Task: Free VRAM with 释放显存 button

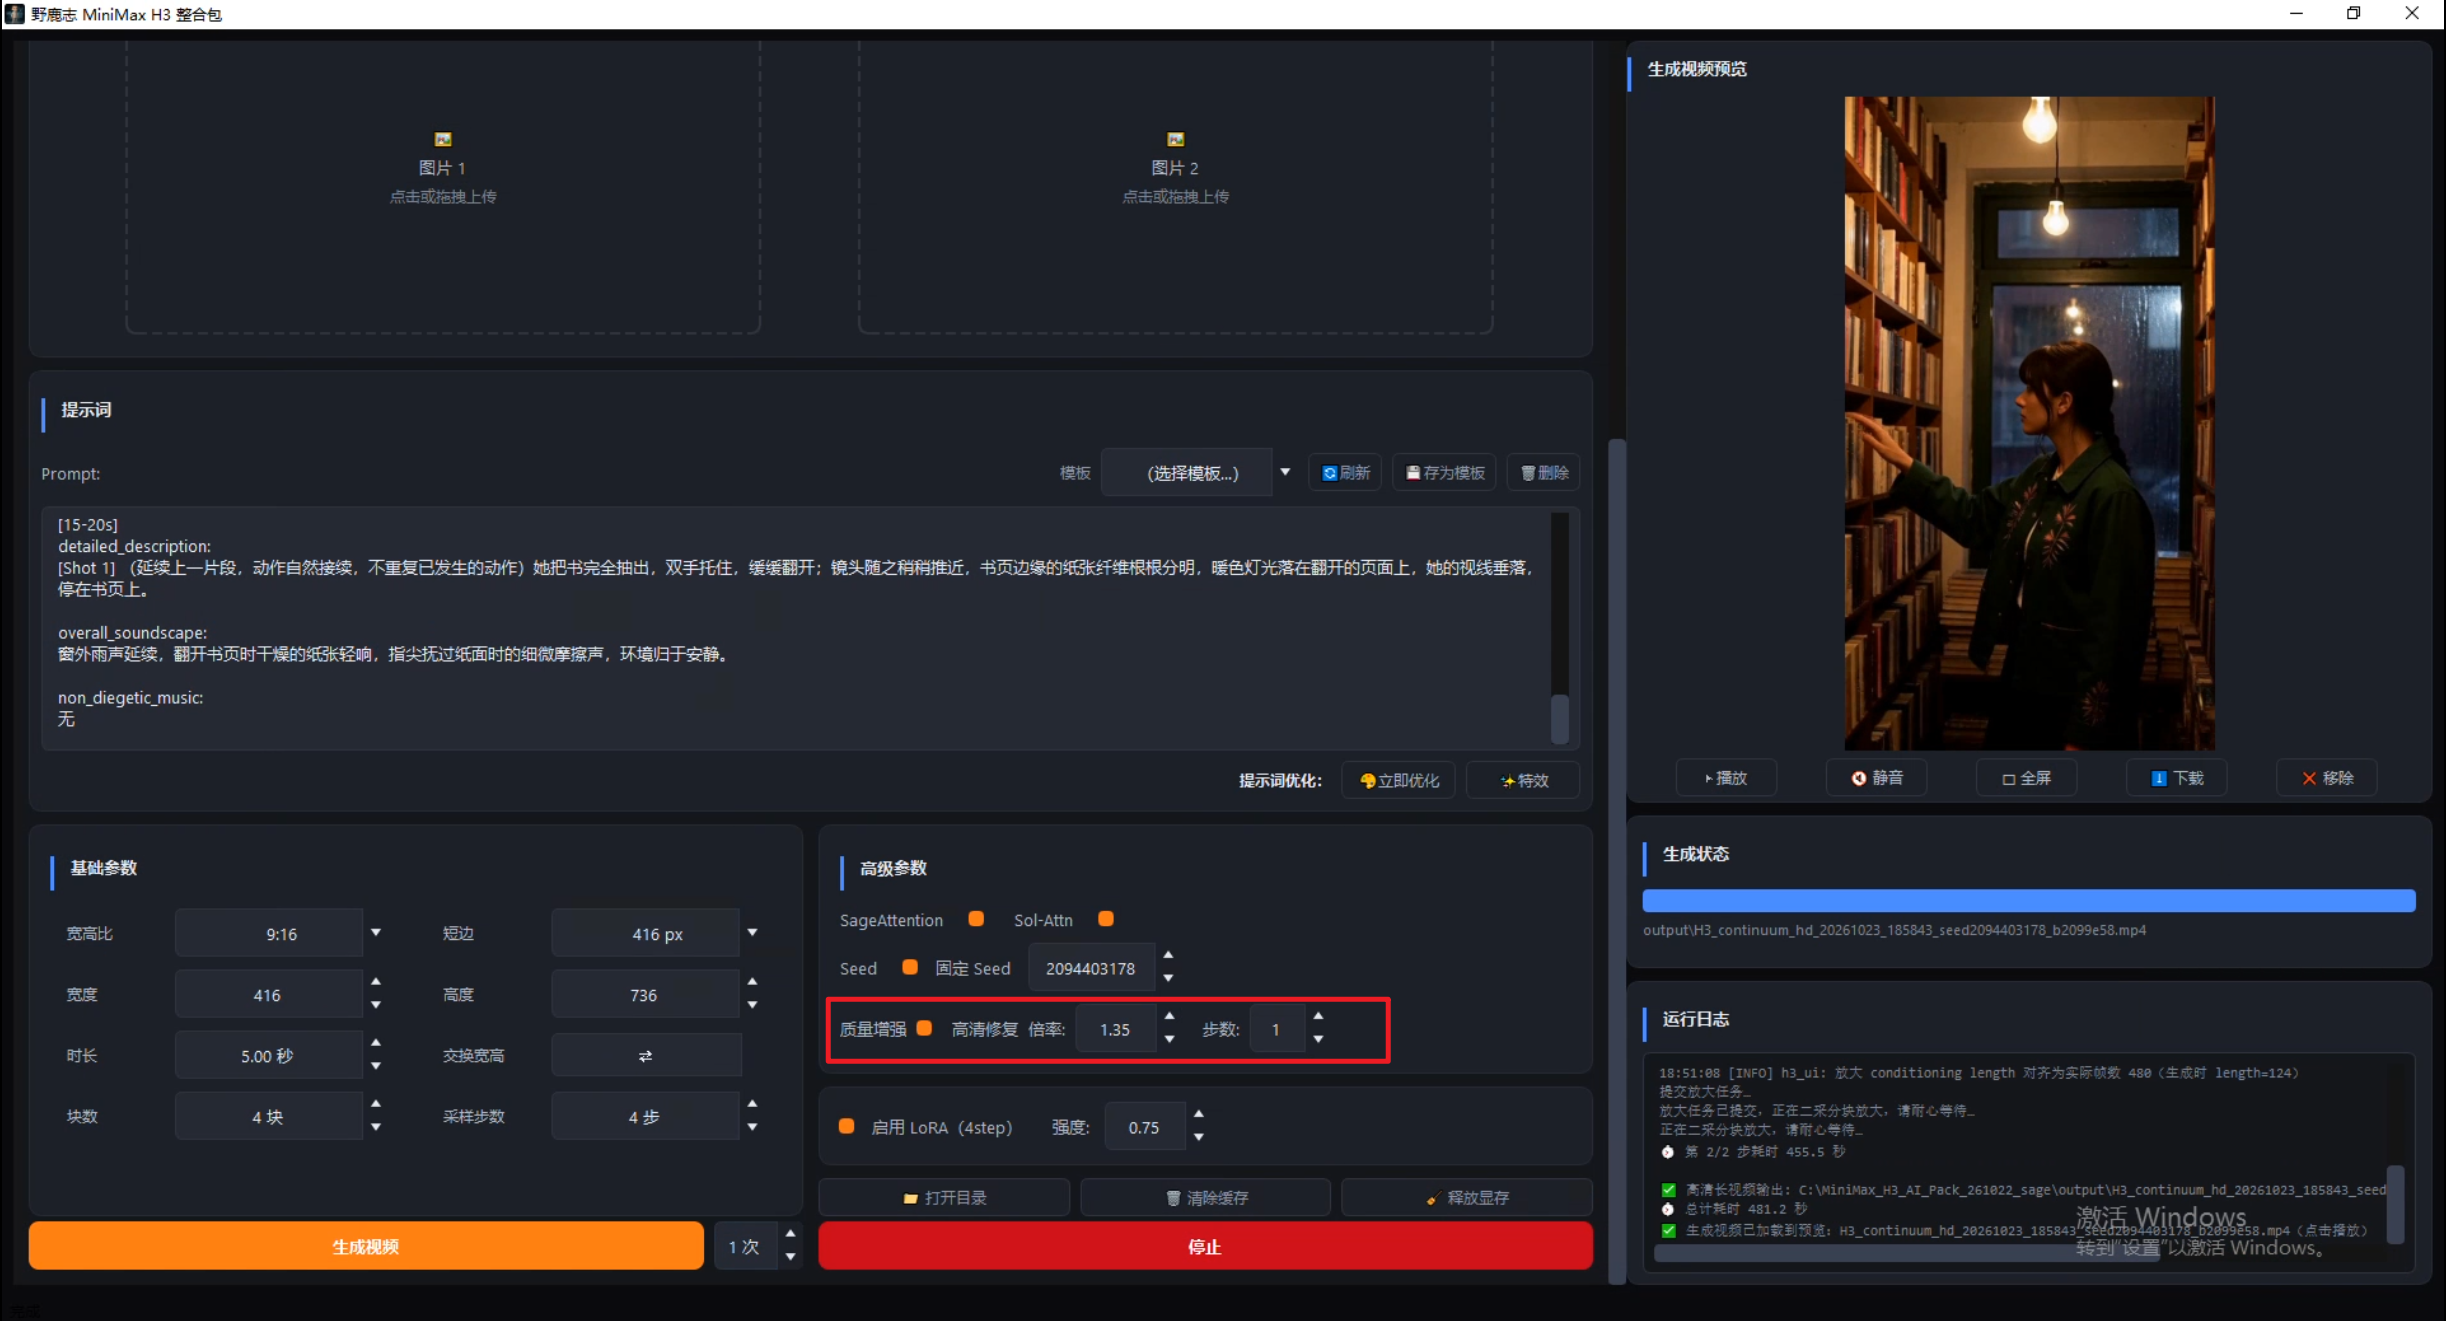Action: 1466,1197
